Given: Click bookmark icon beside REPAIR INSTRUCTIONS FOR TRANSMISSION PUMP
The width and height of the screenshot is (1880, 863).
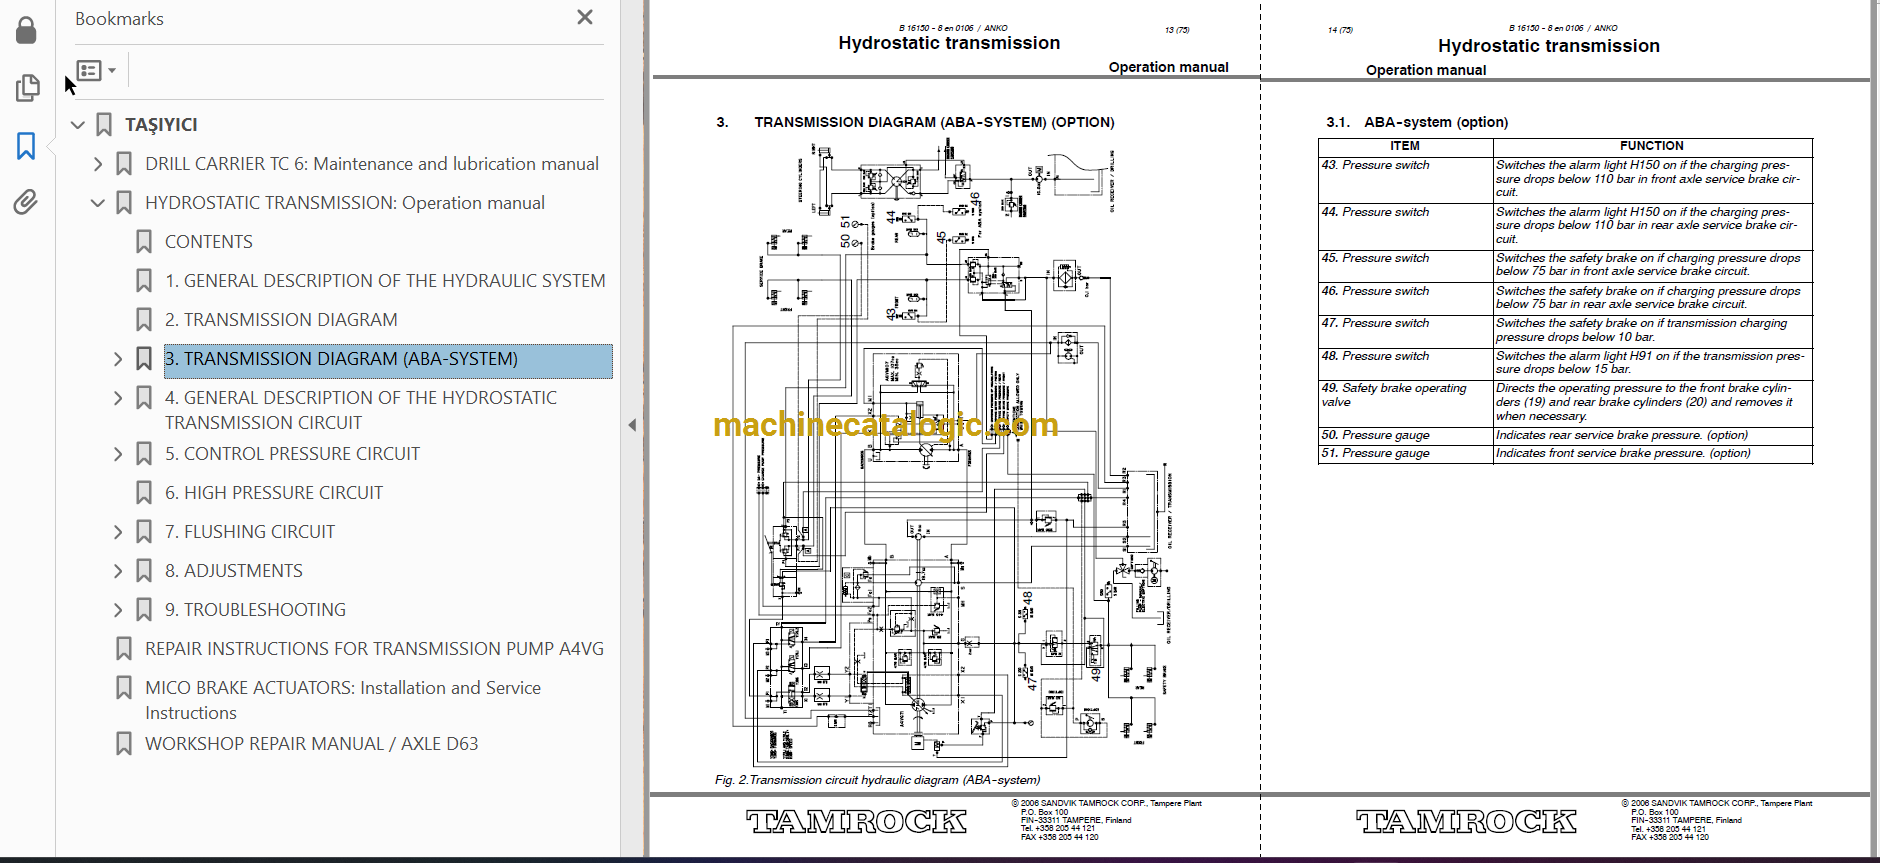Looking at the screenshot, I should [x=124, y=649].
